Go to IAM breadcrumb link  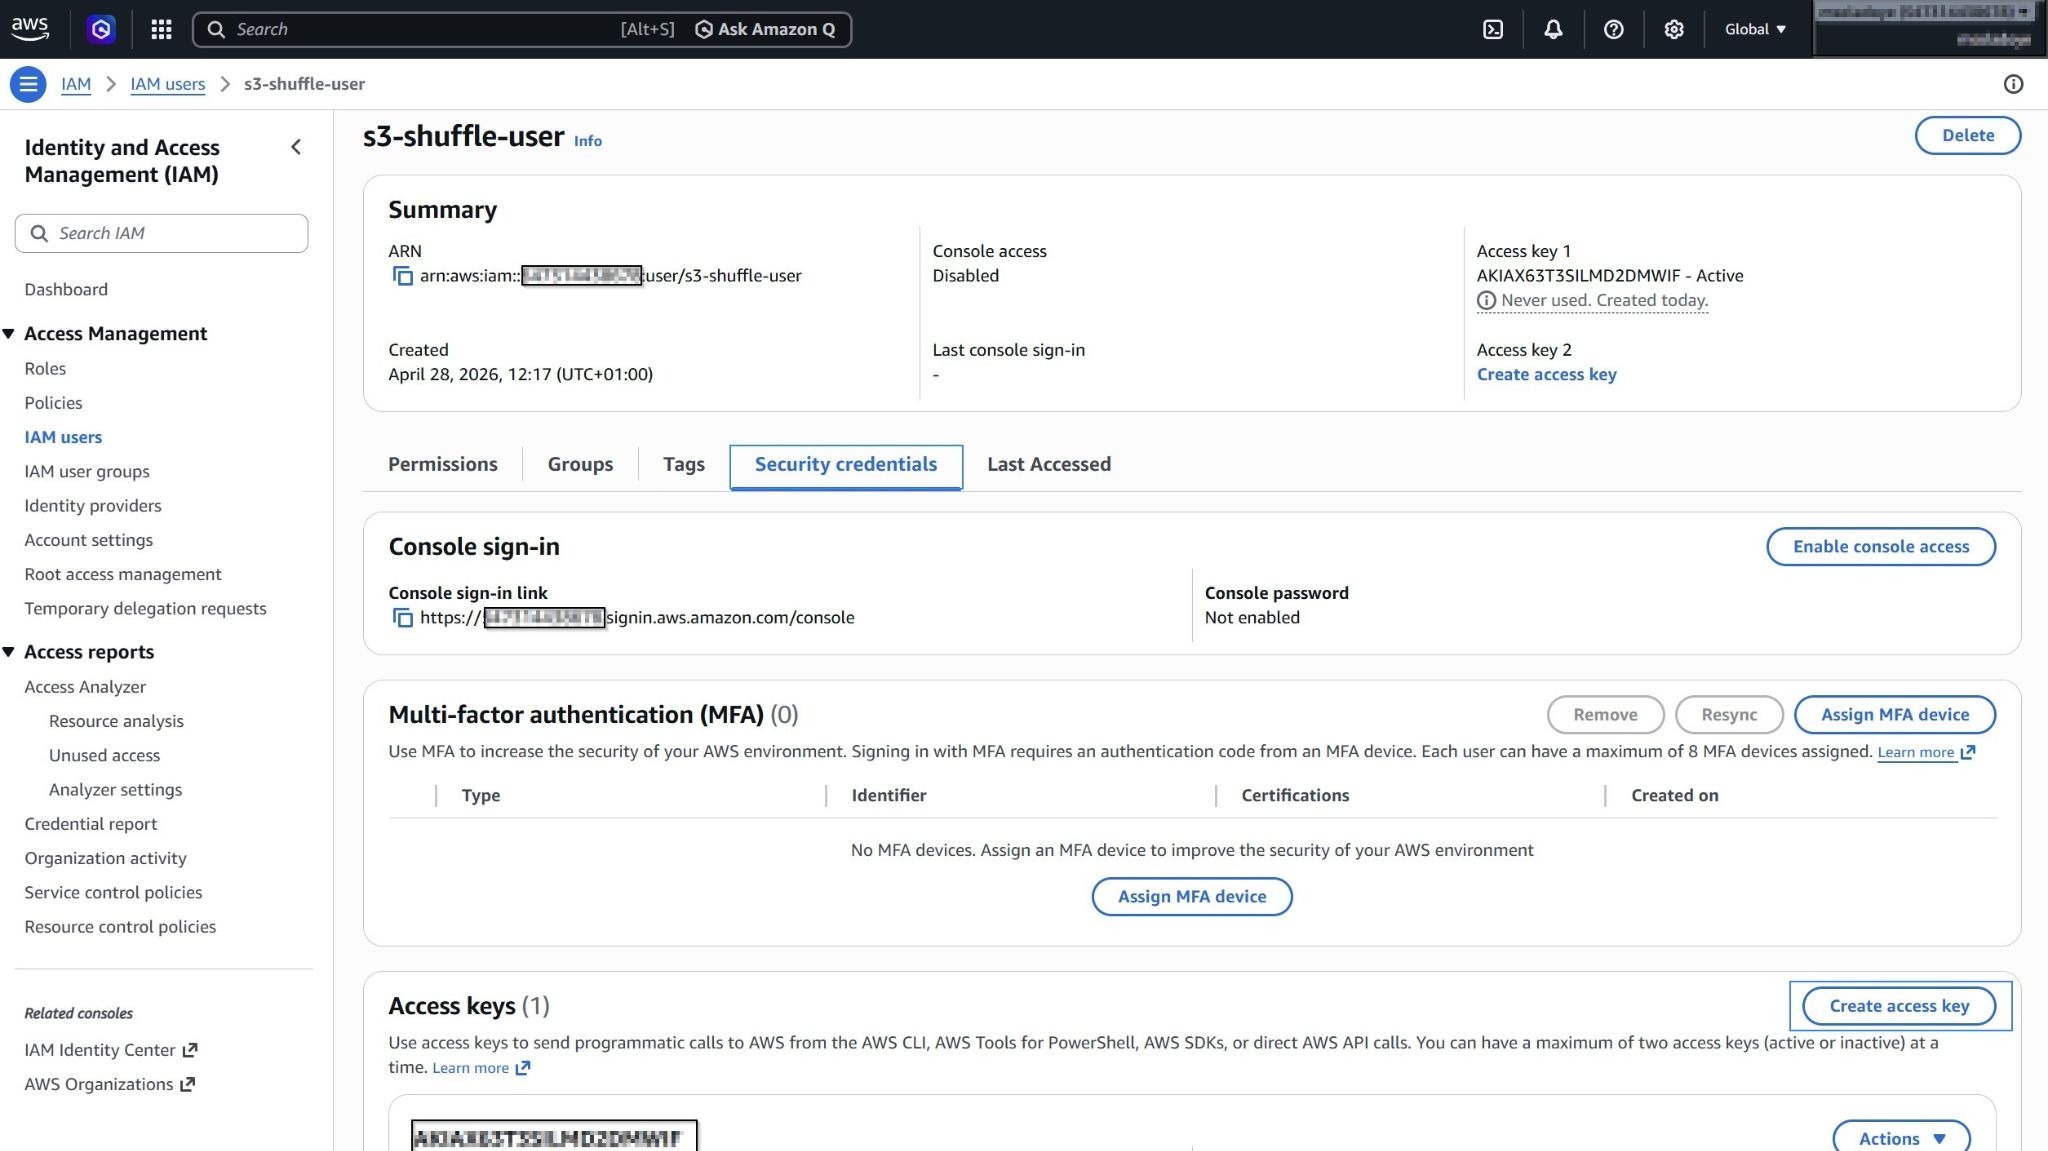pos(76,84)
